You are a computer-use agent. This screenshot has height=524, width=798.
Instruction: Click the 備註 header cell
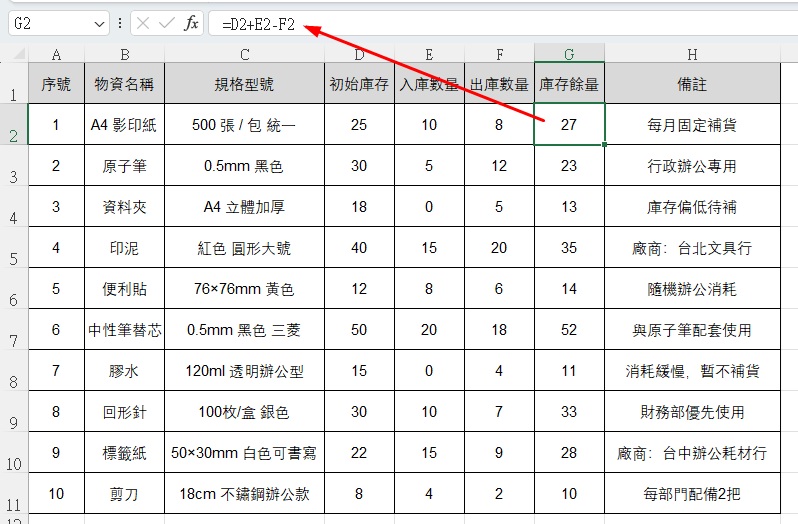(x=692, y=83)
